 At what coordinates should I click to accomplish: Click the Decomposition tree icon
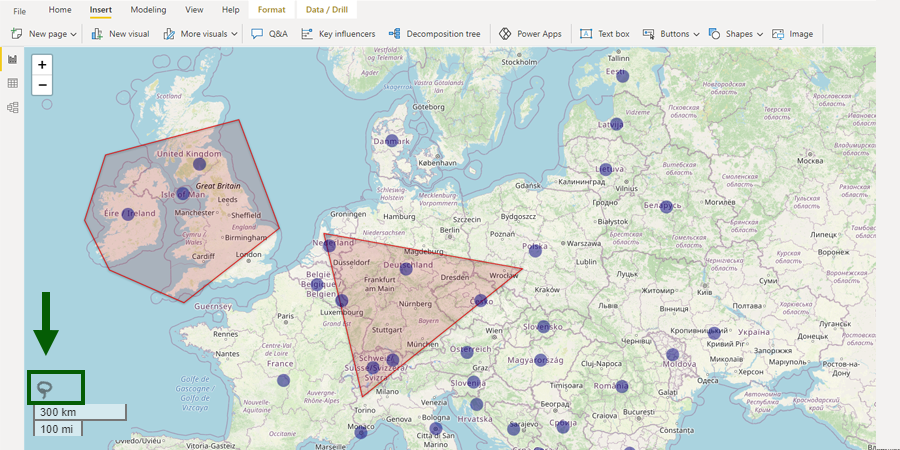[394, 34]
